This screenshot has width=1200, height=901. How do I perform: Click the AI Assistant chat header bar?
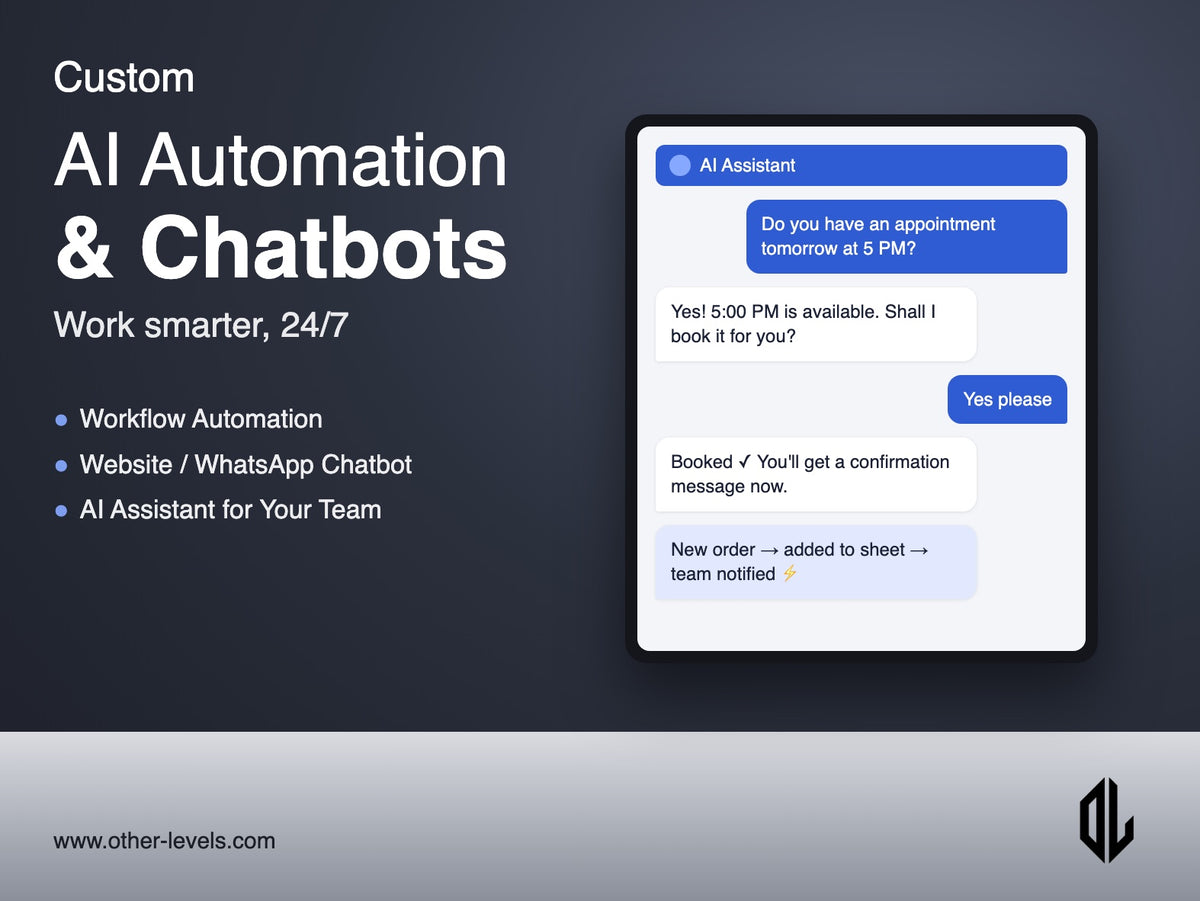pyautogui.click(x=861, y=165)
